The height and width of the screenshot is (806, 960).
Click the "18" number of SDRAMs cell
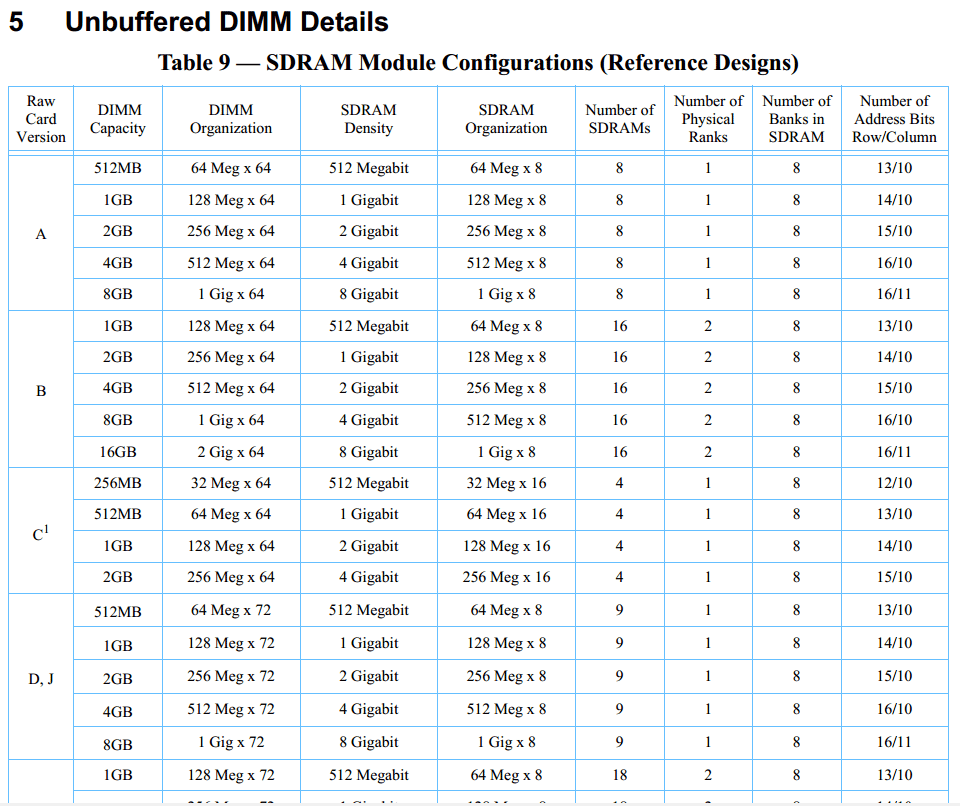(x=620, y=775)
